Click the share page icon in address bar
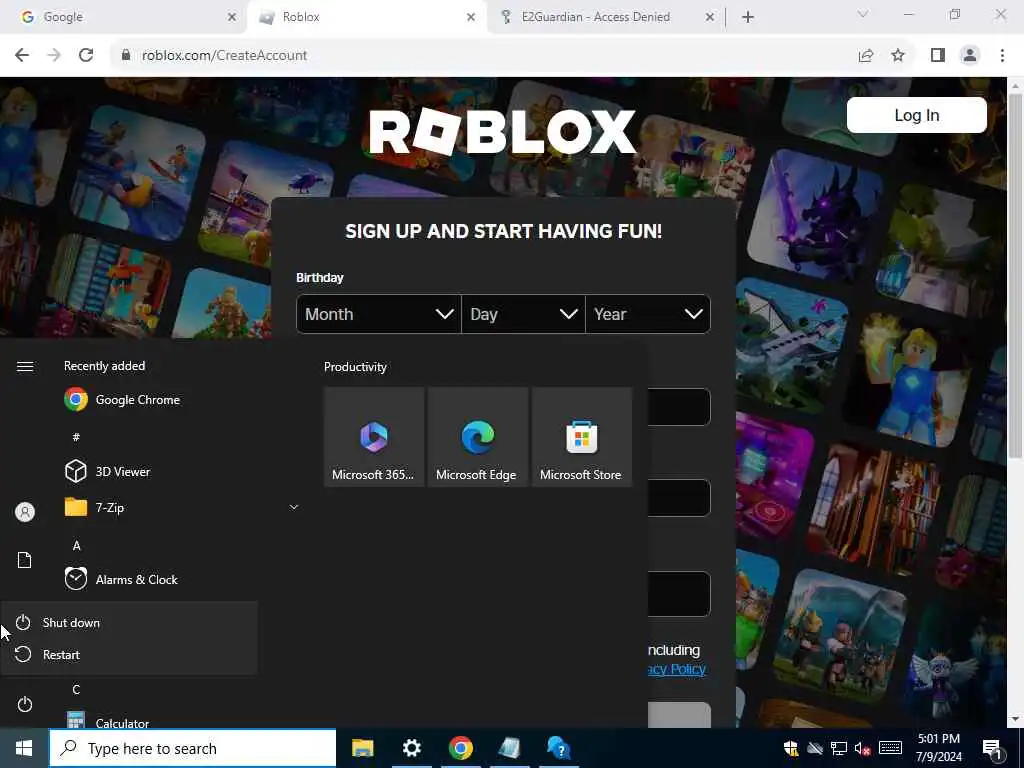This screenshot has width=1024, height=768. click(x=866, y=56)
